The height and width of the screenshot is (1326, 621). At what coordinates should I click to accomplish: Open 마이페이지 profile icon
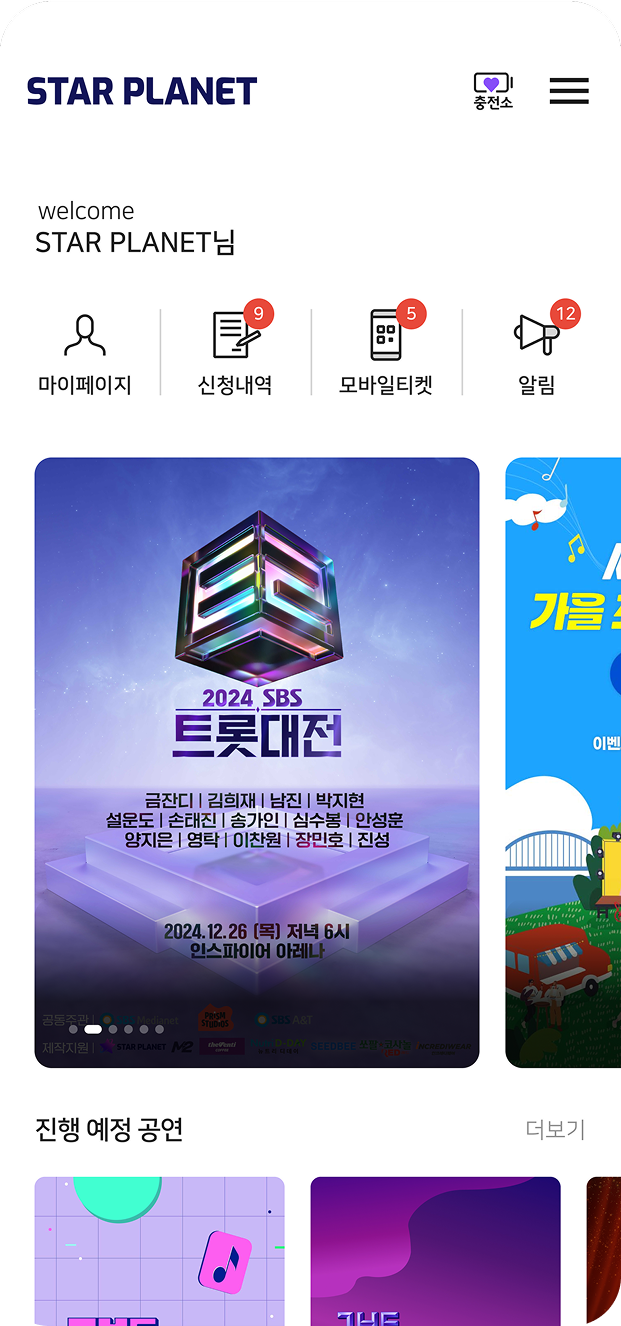85,336
